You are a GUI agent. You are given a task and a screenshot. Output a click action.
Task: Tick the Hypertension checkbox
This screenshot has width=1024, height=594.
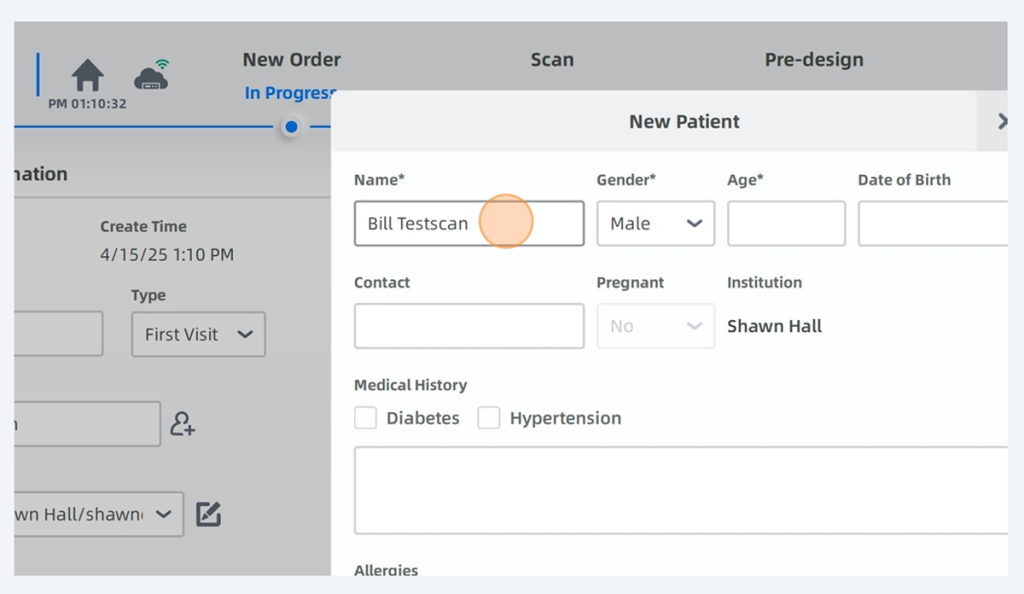[489, 418]
